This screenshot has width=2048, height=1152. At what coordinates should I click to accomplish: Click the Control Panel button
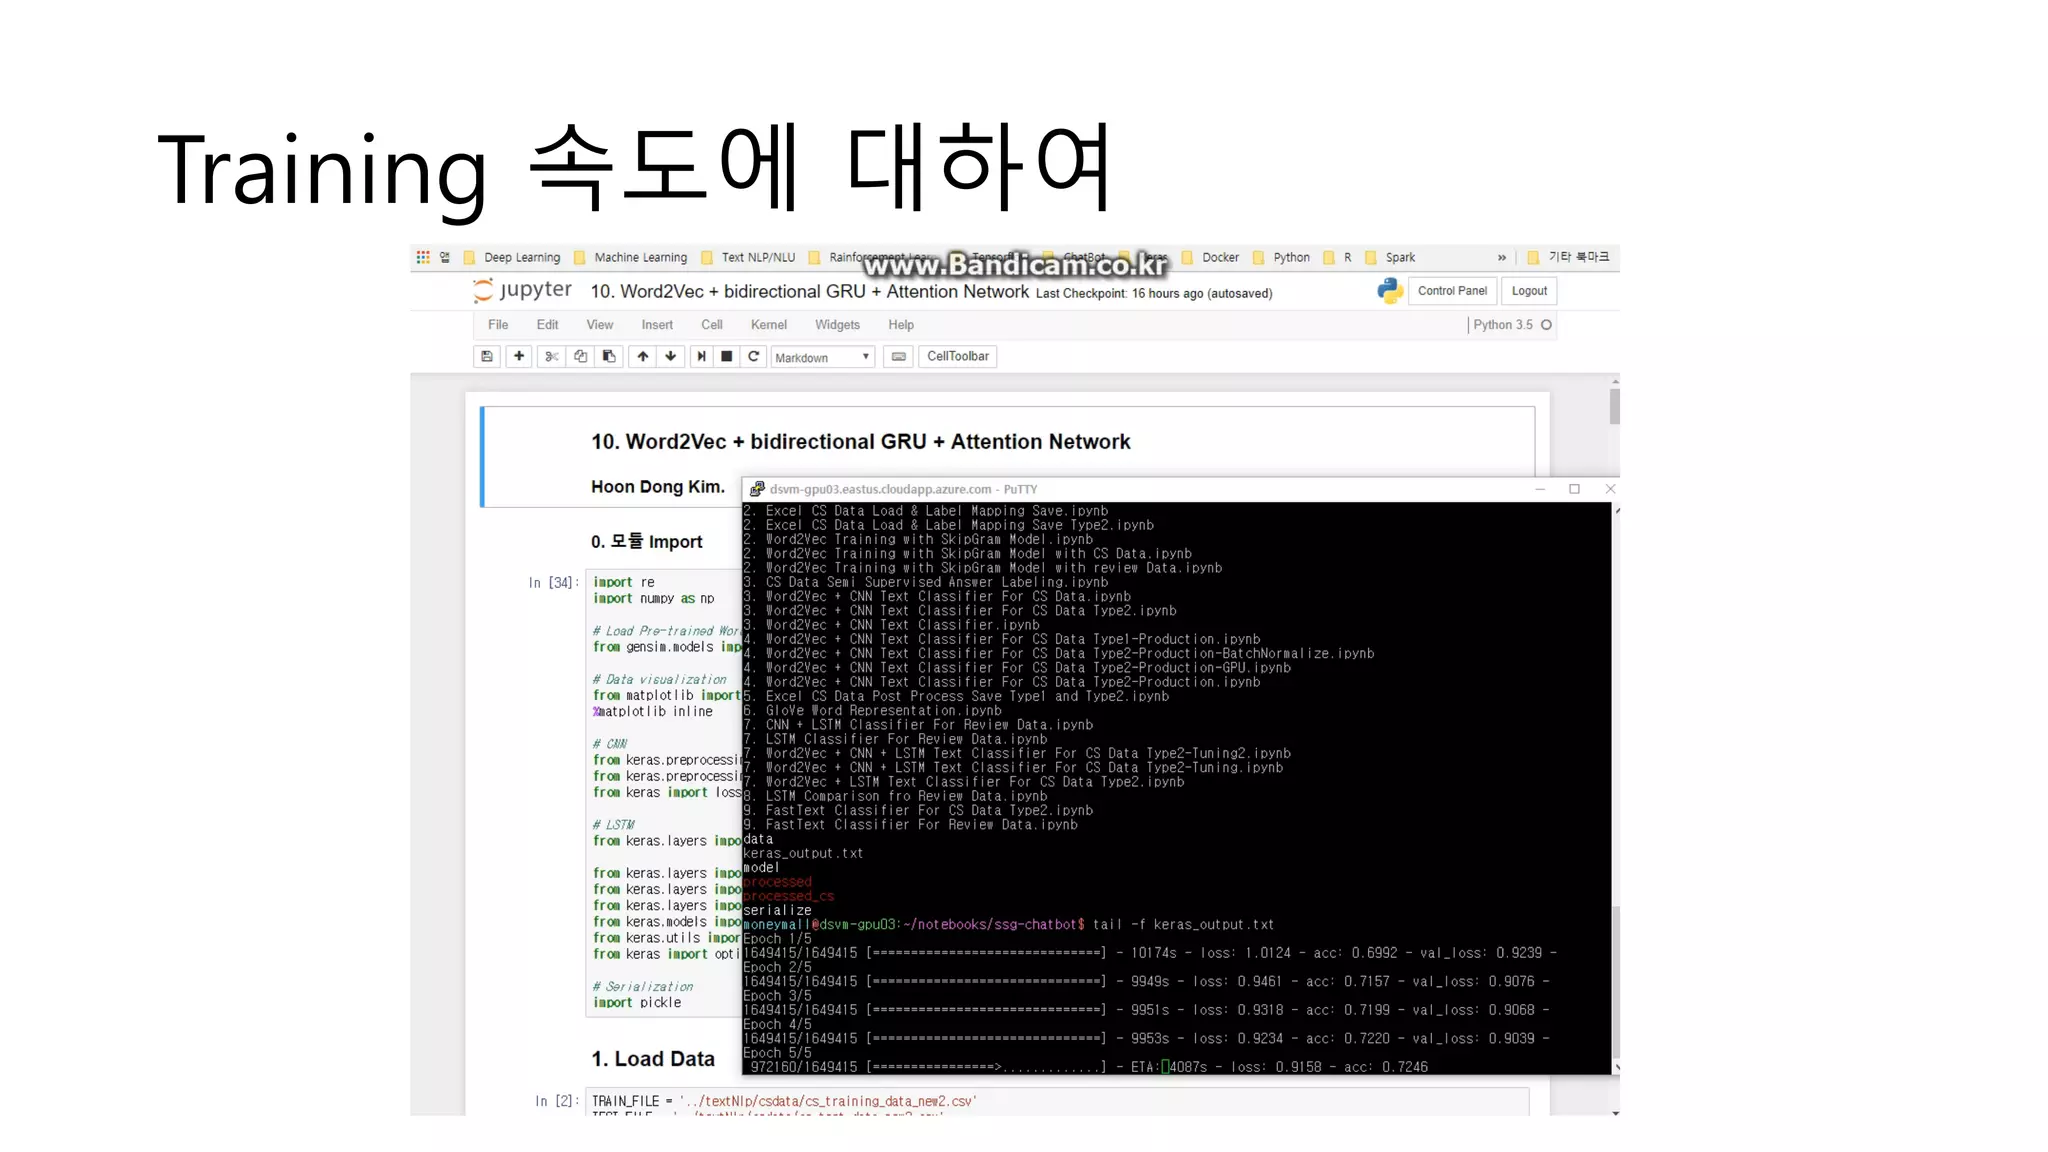(x=1452, y=291)
